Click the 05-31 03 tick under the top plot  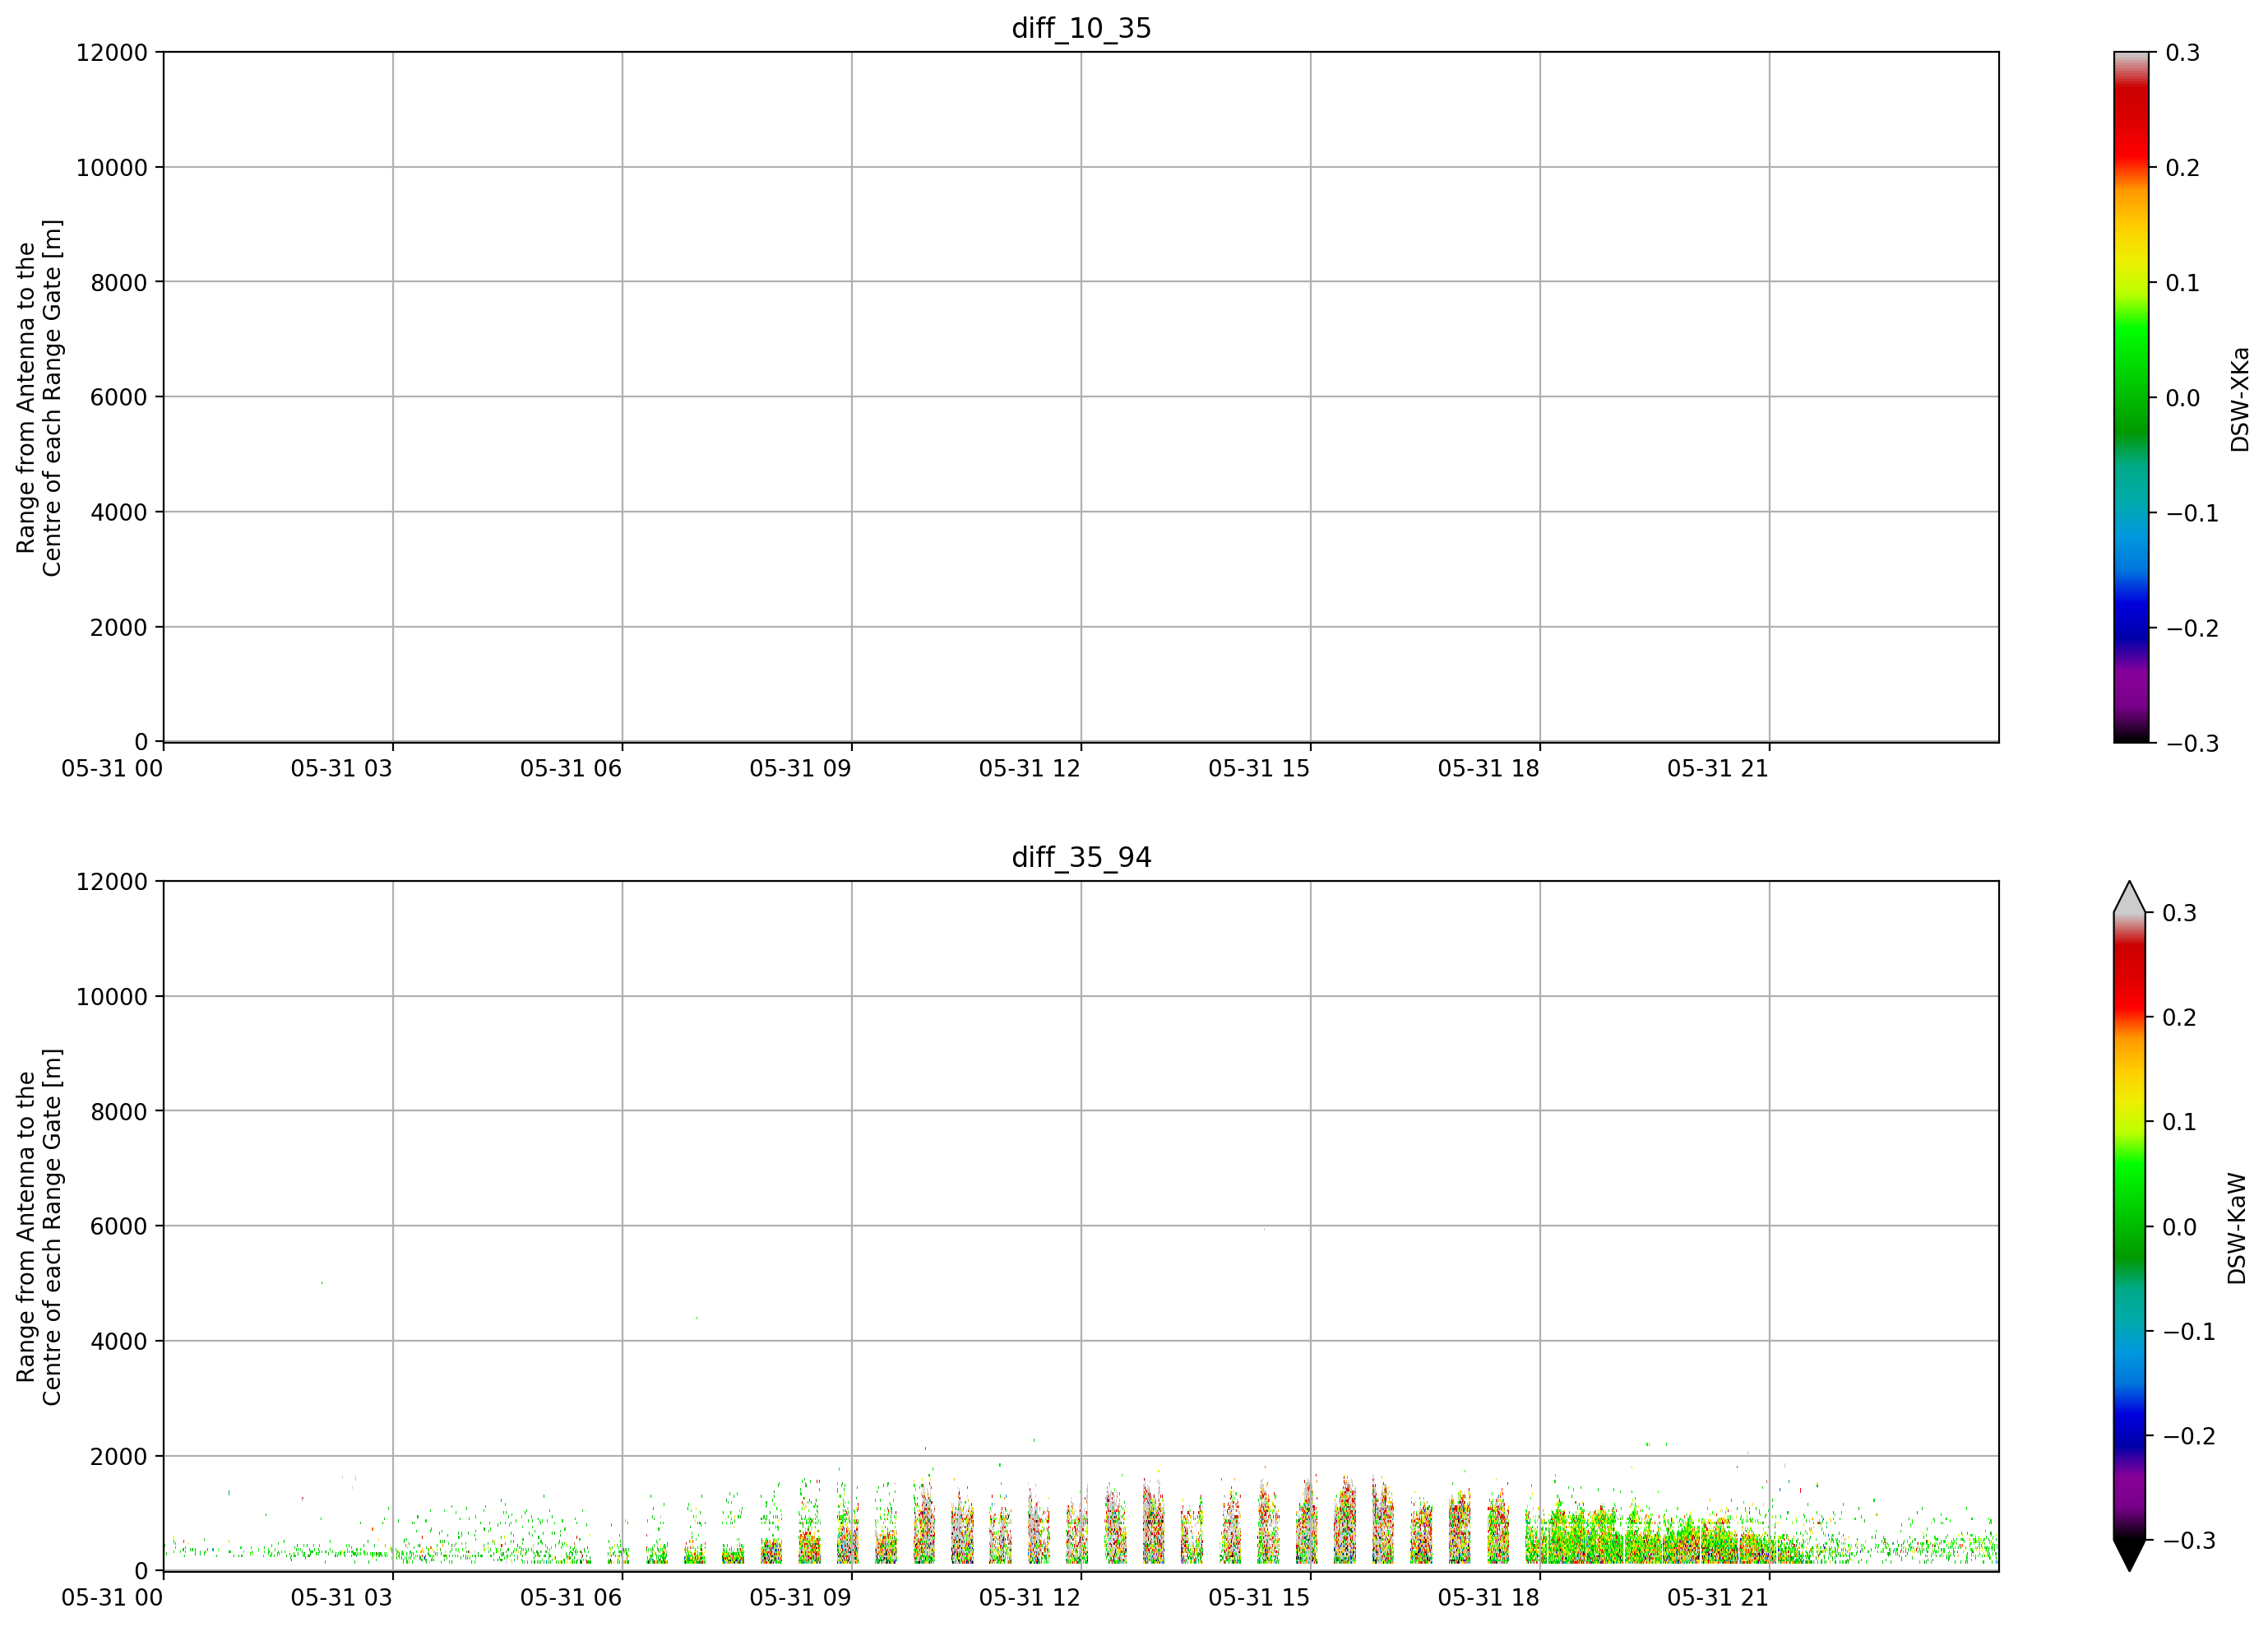click(342, 769)
